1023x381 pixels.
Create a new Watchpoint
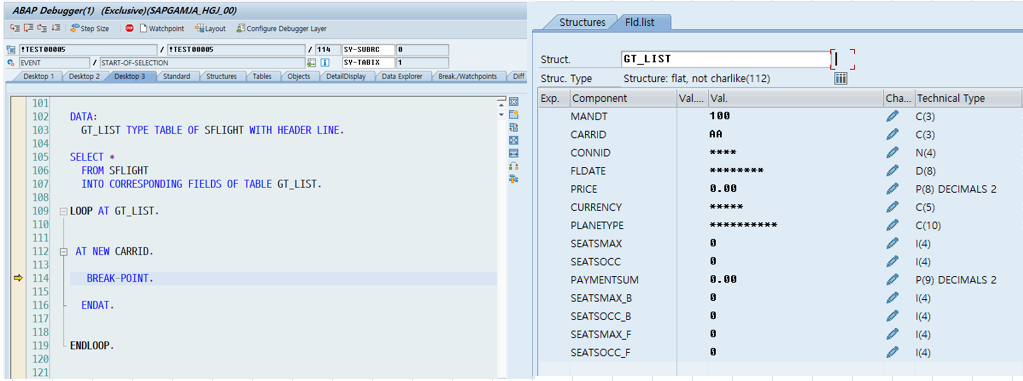tap(162, 29)
